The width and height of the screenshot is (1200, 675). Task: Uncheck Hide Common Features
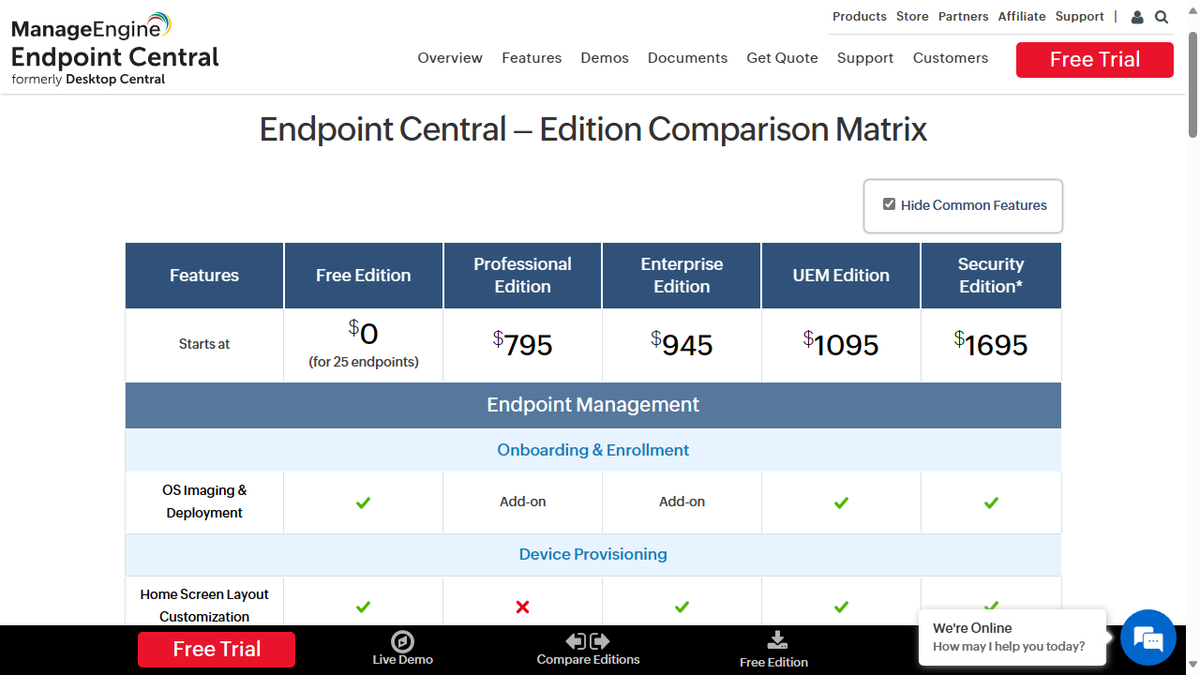[x=888, y=203]
